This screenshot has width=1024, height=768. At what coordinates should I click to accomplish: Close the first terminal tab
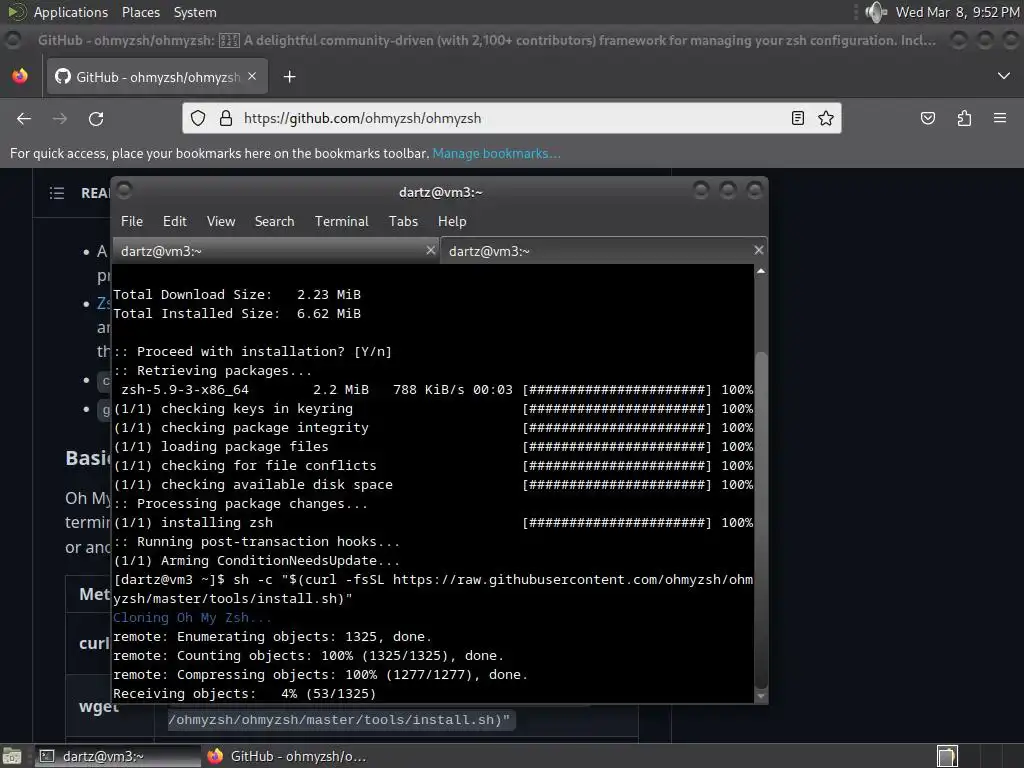pos(430,250)
